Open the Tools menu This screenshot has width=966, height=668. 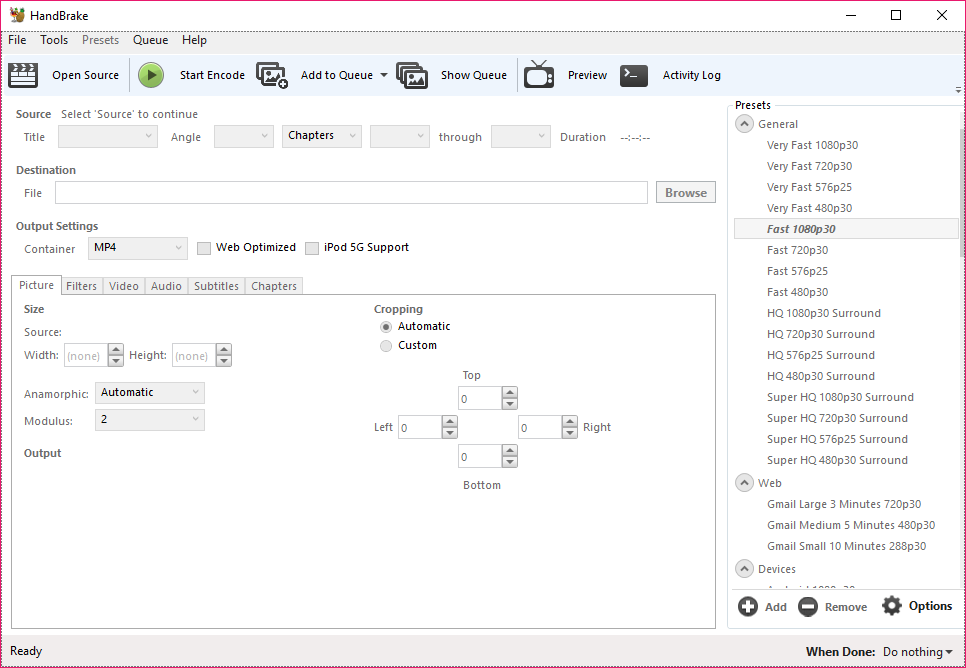54,40
